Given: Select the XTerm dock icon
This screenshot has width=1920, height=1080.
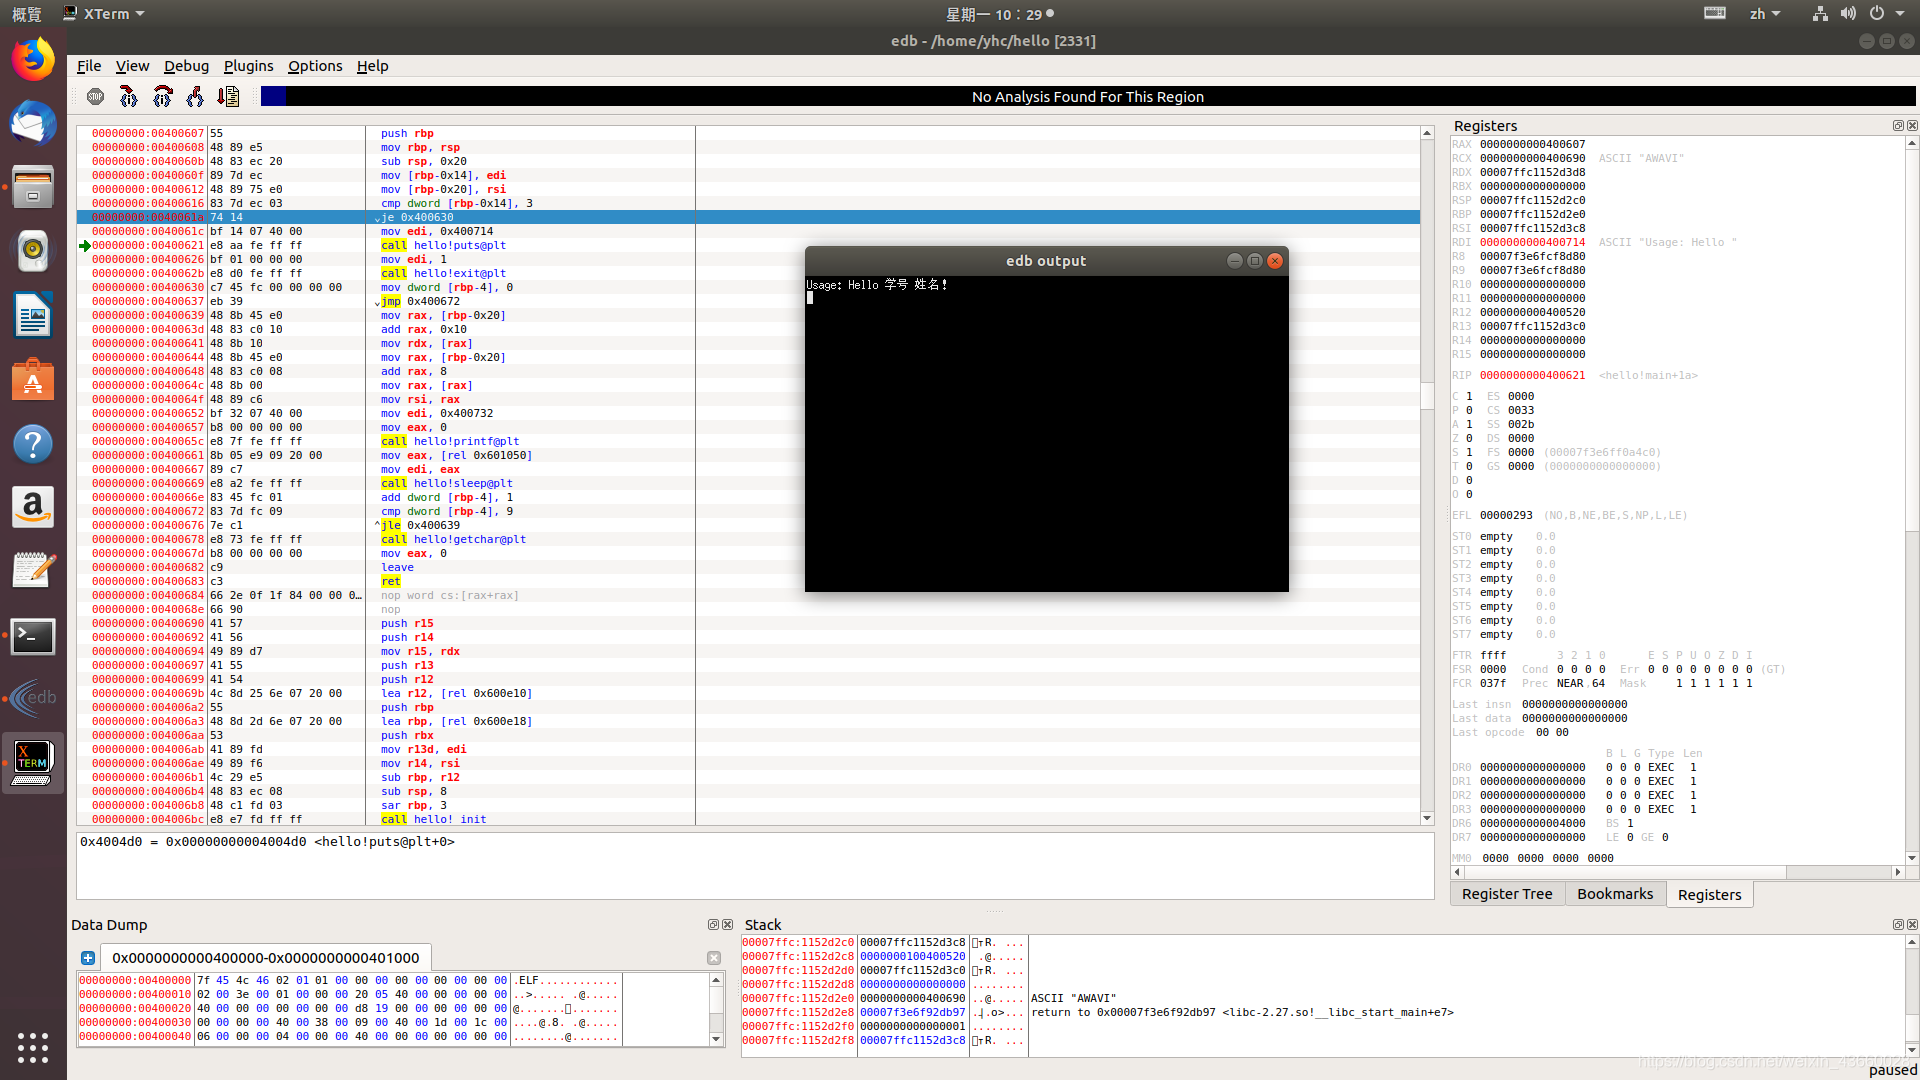Looking at the screenshot, I should pos(33,763).
